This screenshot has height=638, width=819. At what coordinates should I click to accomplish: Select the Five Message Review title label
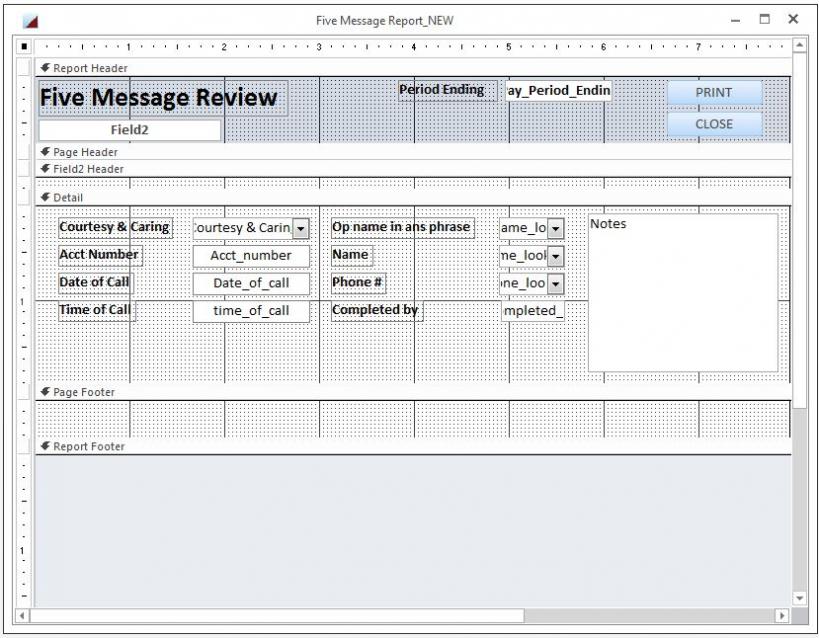163,98
